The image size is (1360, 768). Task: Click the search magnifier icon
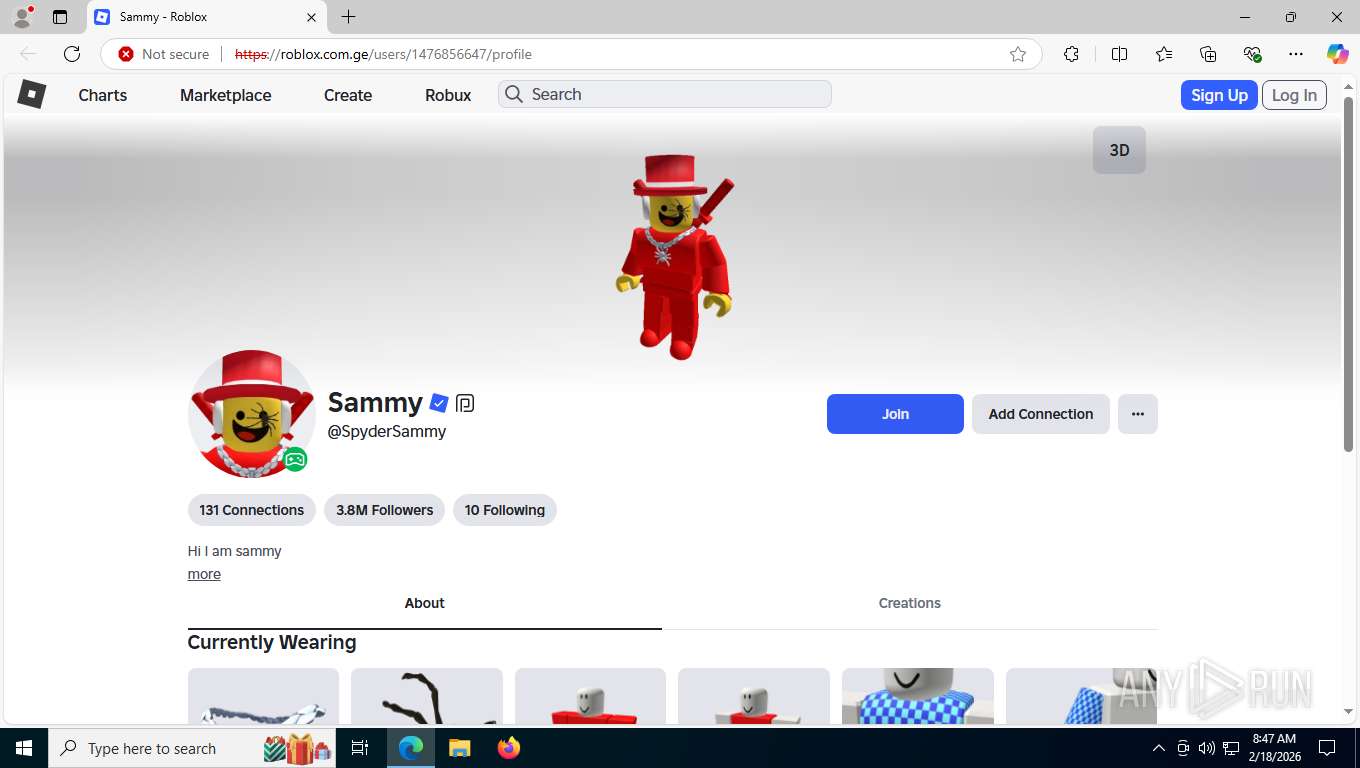[514, 94]
